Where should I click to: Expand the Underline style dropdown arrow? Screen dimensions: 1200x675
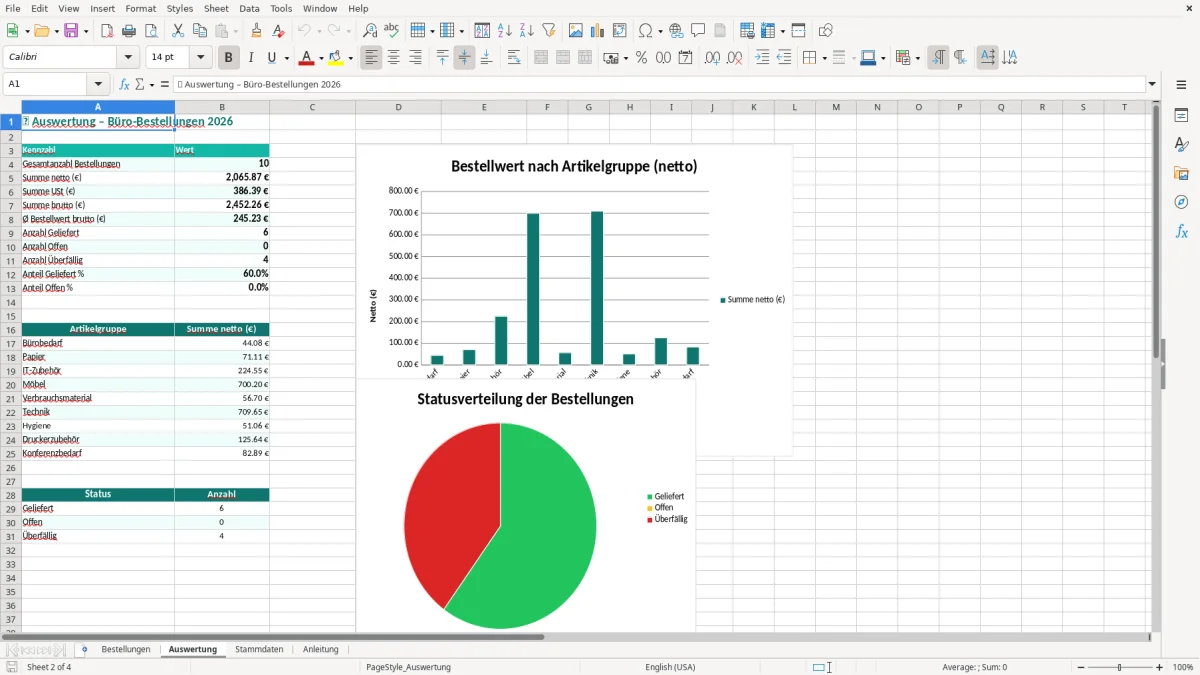tap(286, 58)
